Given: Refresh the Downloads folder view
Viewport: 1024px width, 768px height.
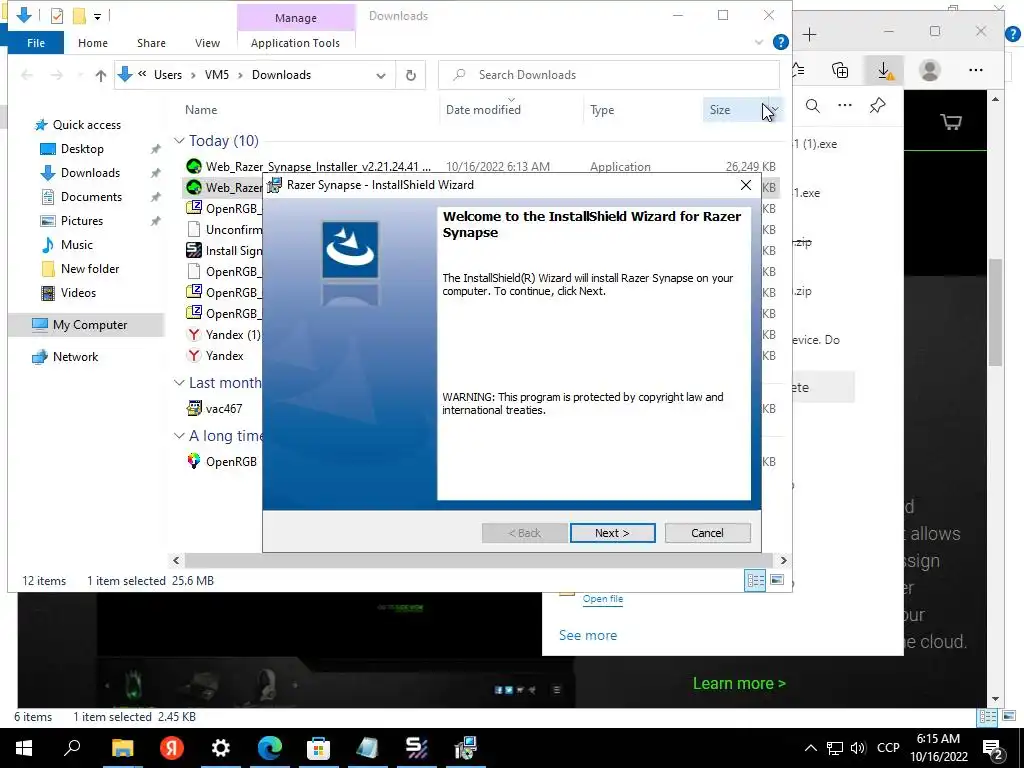Looking at the screenshot, I should [411, 75].
